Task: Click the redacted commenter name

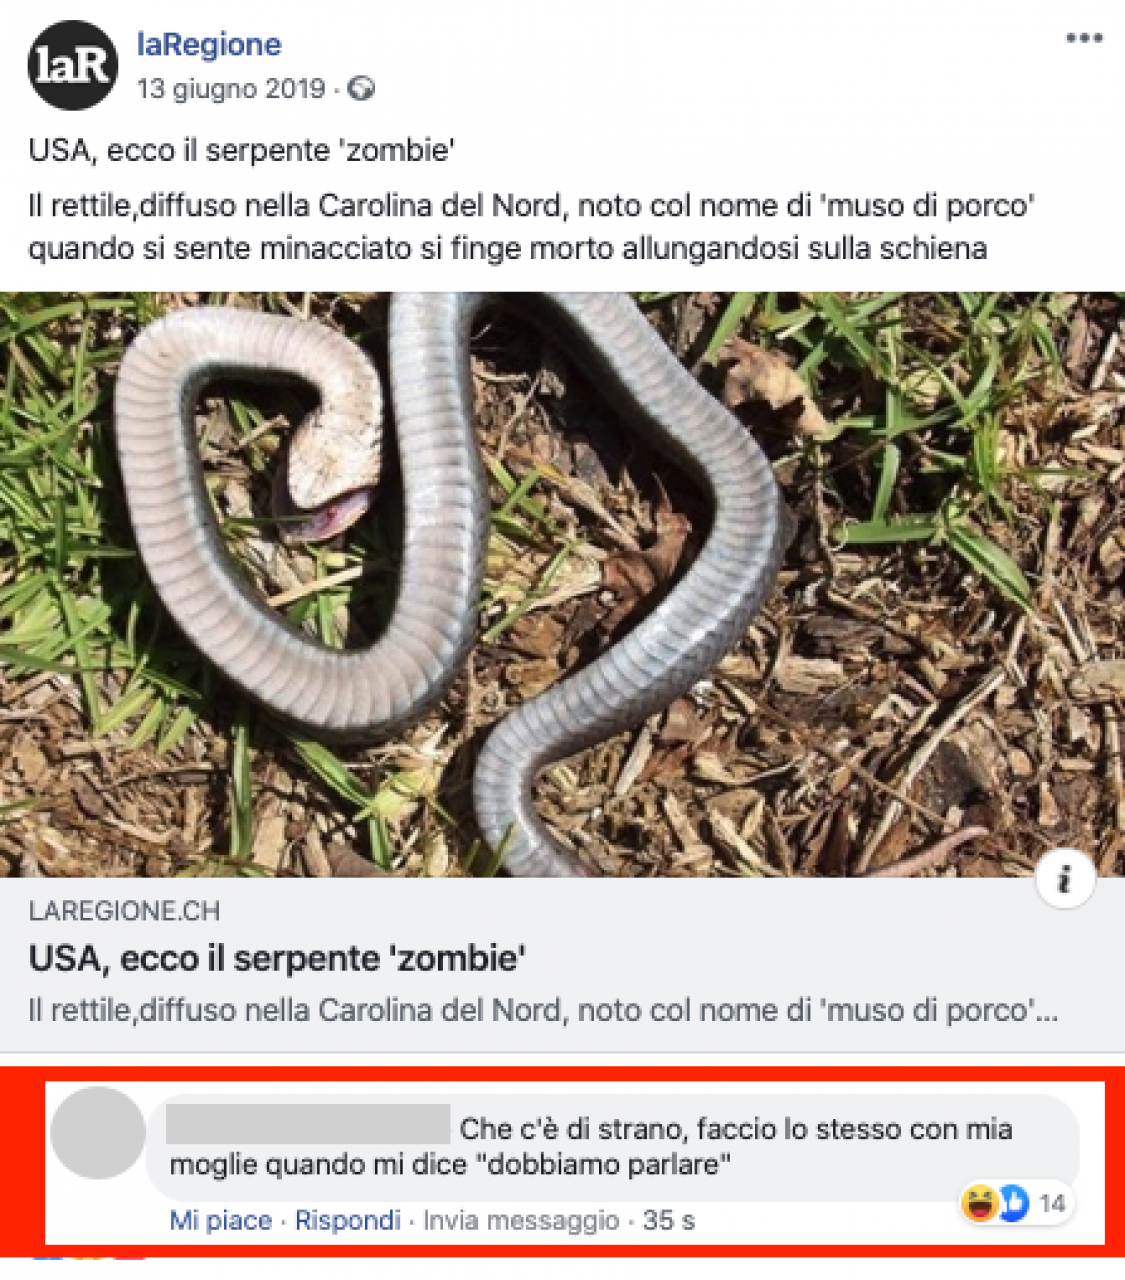Action: click(308, 1124)
